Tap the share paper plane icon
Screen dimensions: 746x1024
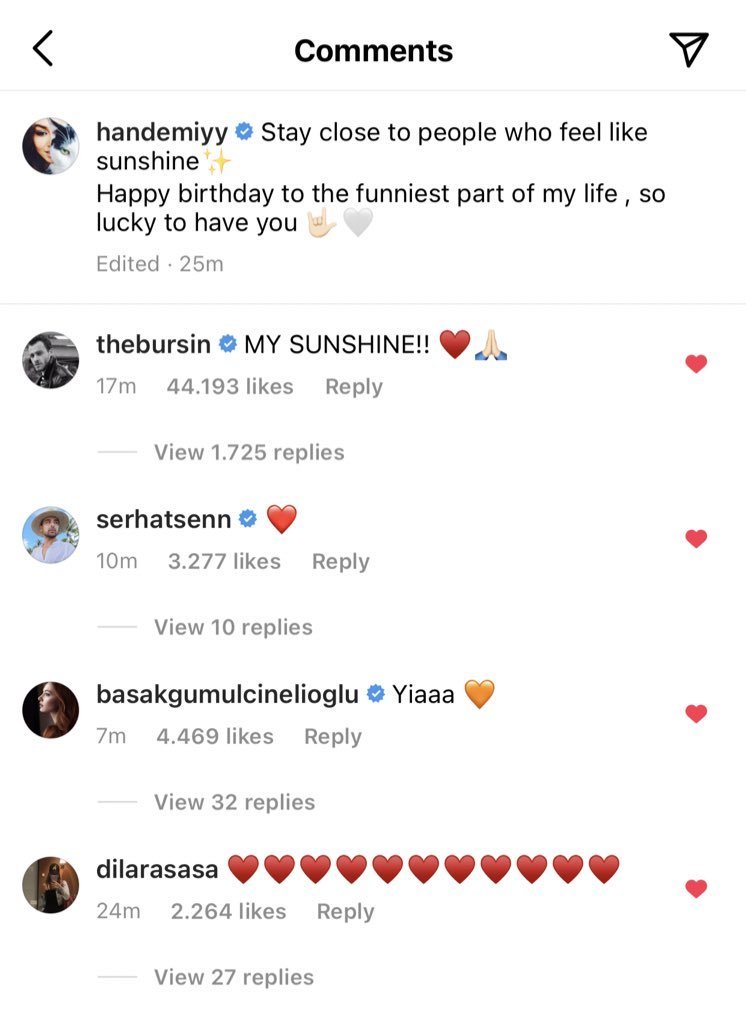(688, 49)
